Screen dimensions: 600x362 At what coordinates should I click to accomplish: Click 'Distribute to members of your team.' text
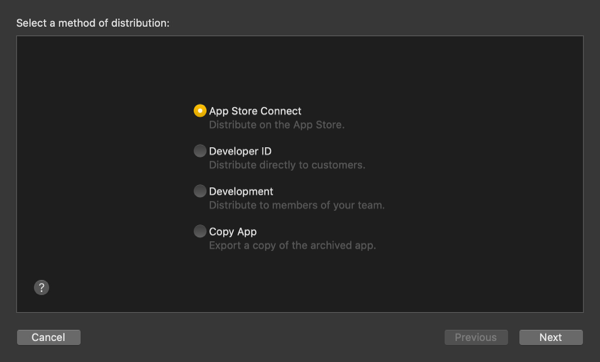pyautogui.click(x=297, y=205)
